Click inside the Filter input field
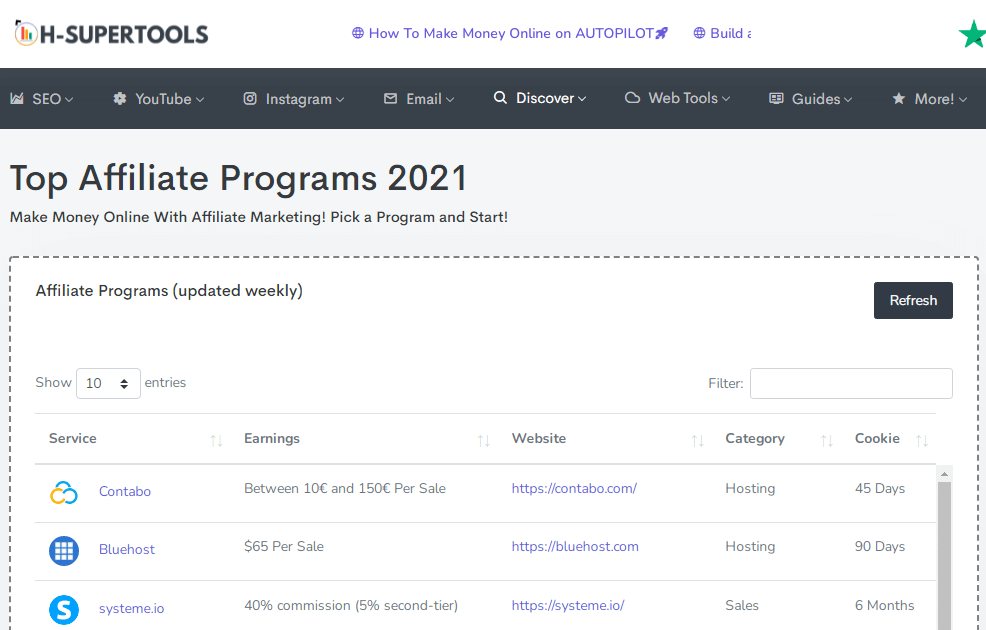The image size is (986, 630). (x=850, y=383)
